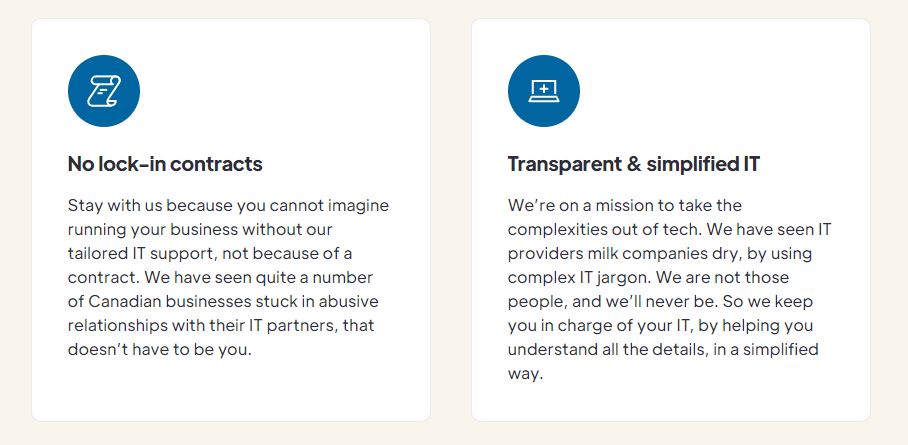Click the contract scroll icon
This screenshot has width=908, height=445.
point(104,91)
